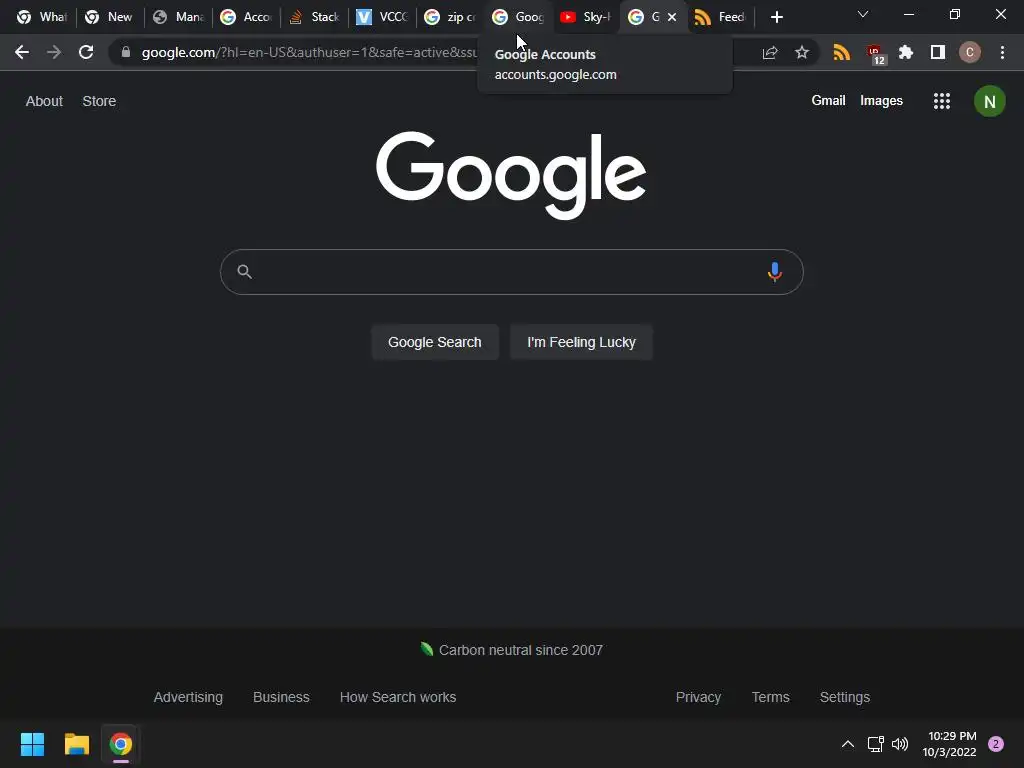The height and width of the screenshot is (768, 1024).
Task: Focus the Google search input box
Action: coord(511,272)
